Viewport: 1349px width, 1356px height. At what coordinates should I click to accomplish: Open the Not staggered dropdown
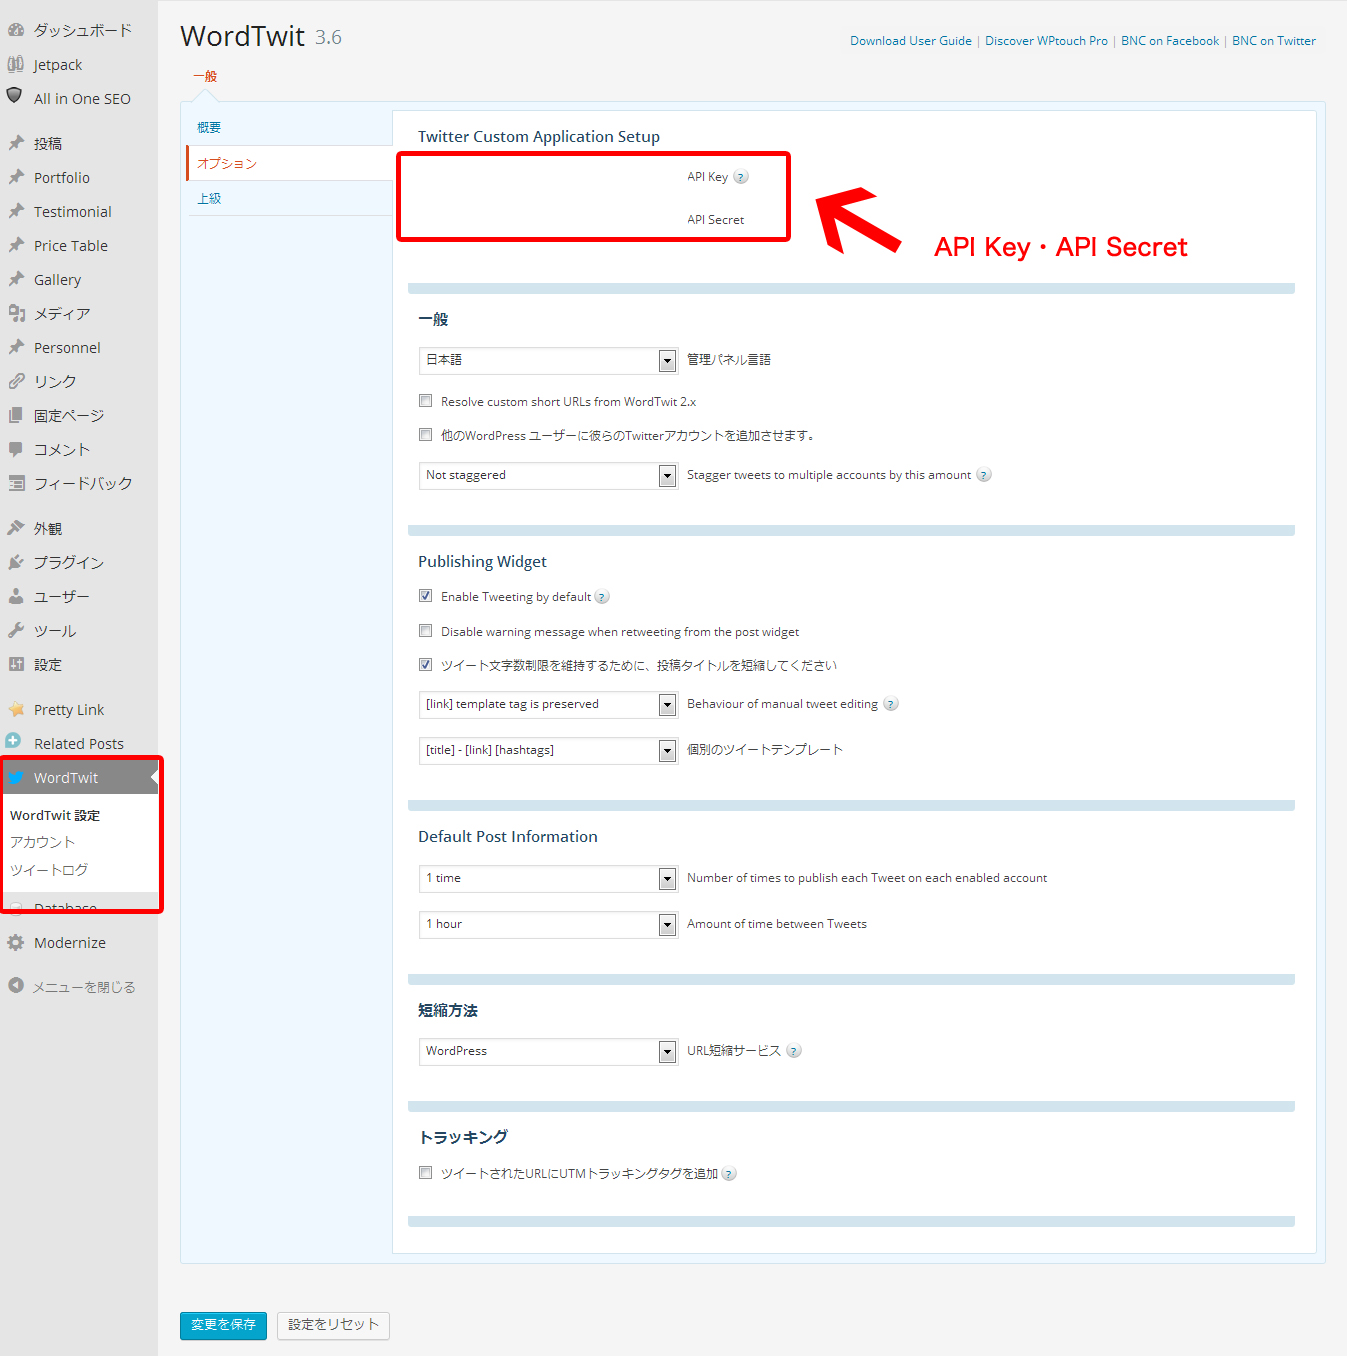click(x=548, y=475)
